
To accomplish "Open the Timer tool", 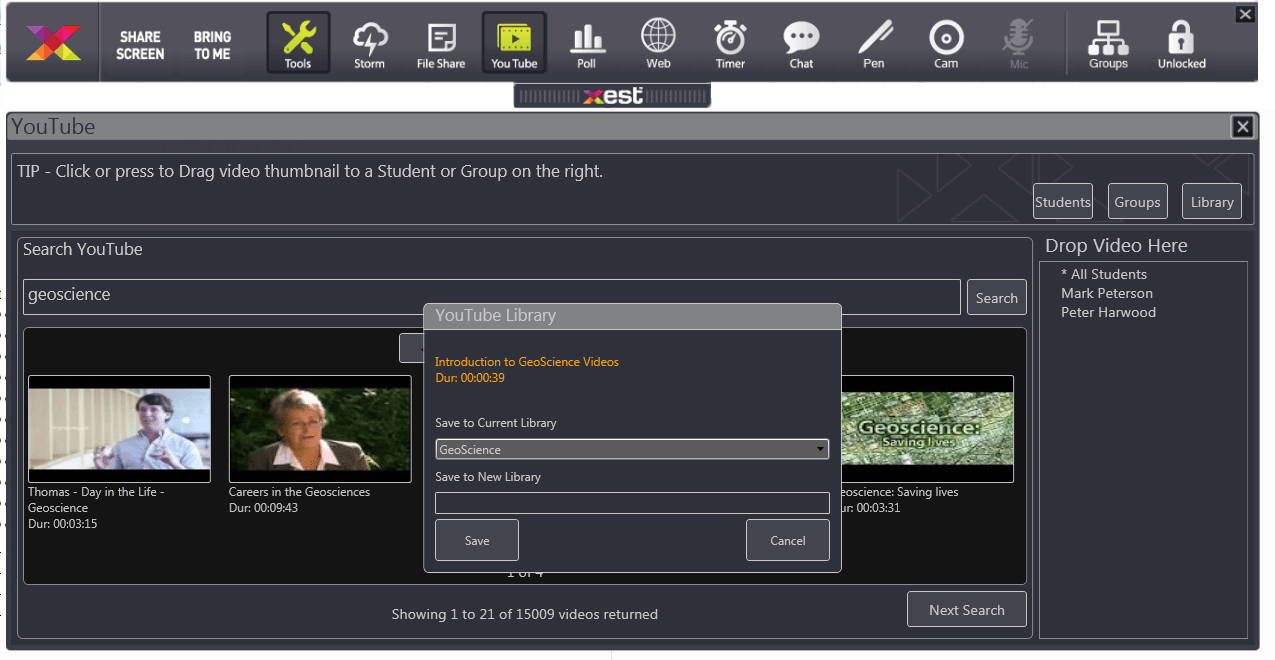I will pos(730,45).
